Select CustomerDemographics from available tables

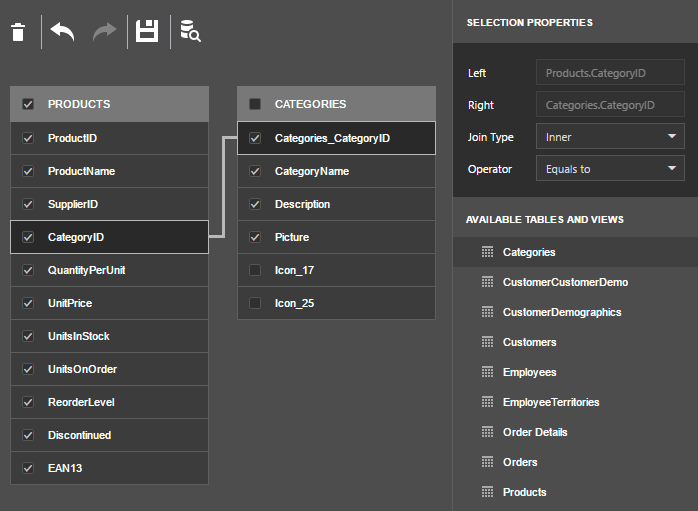coord(561,312)
